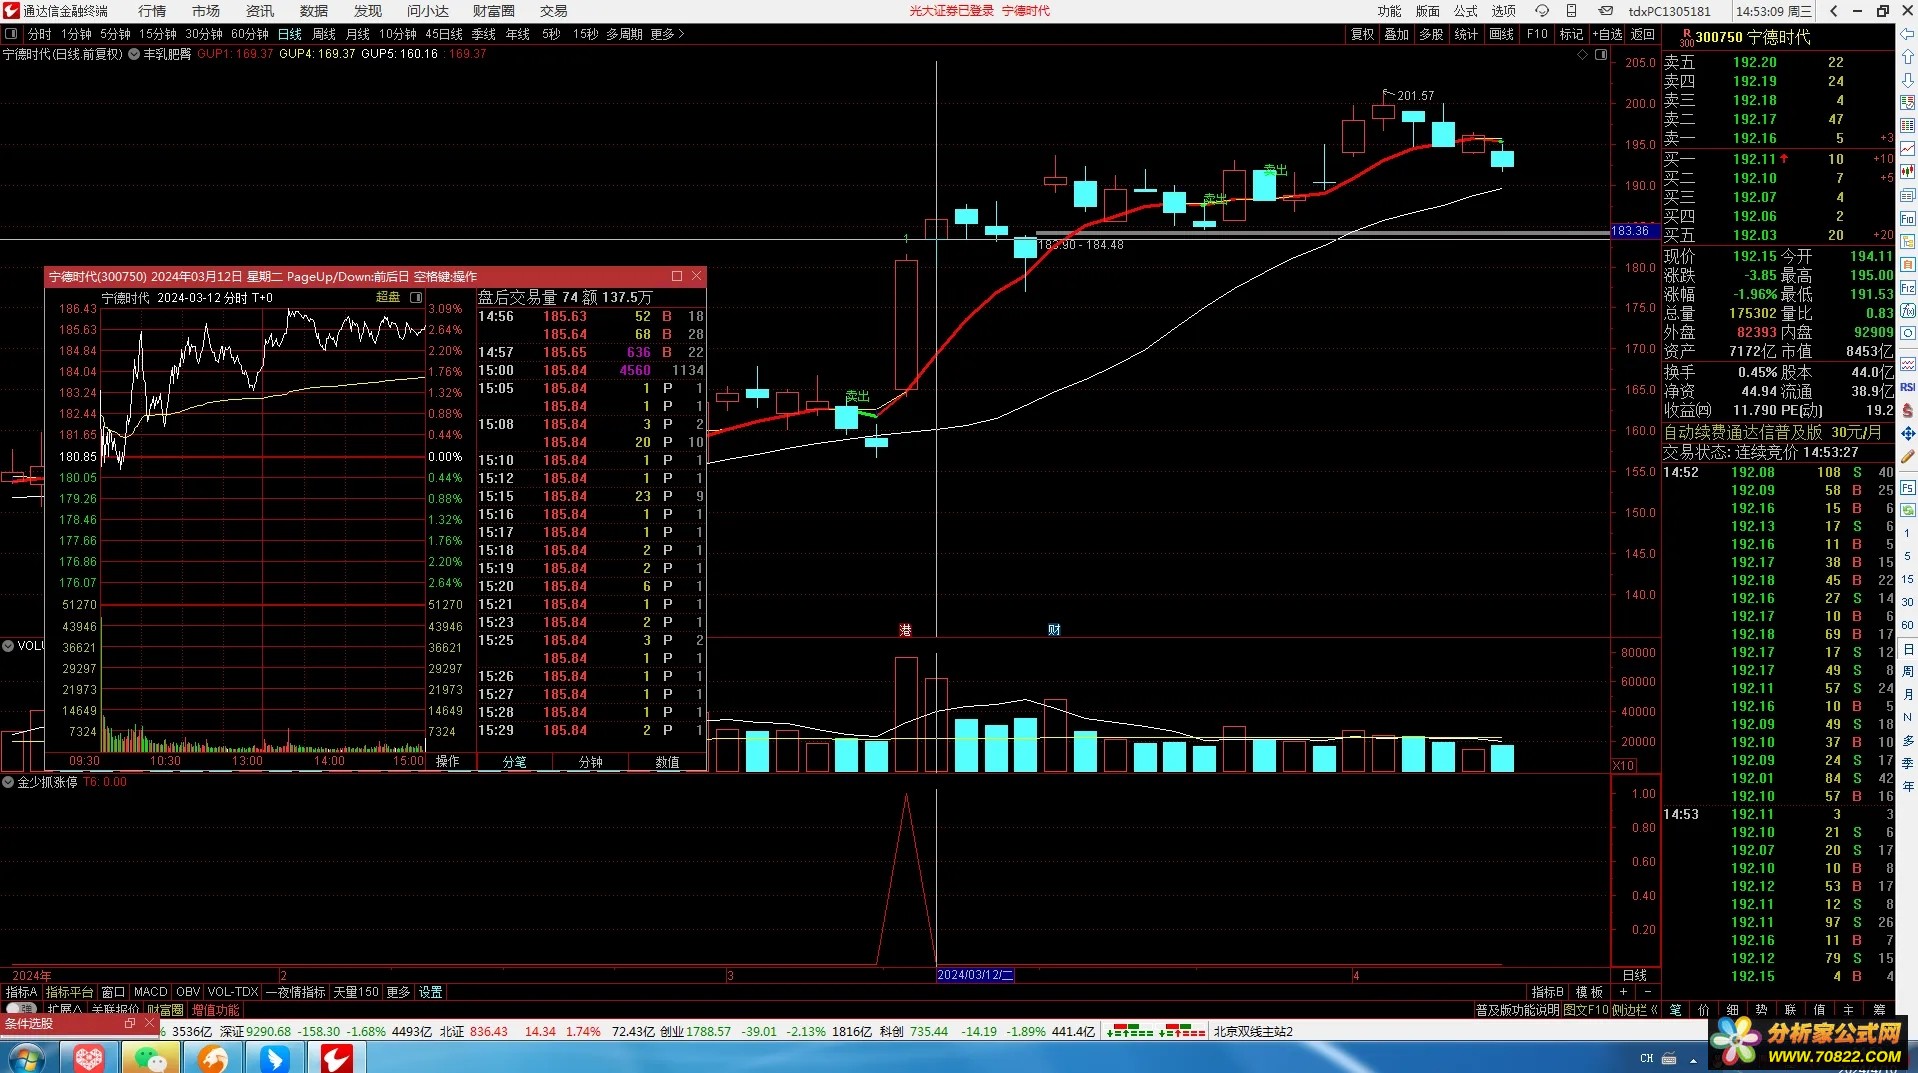Click the 标记 toolbar button
The height and width of the screenshot is (1073, 1918).
pos(1571,34)
